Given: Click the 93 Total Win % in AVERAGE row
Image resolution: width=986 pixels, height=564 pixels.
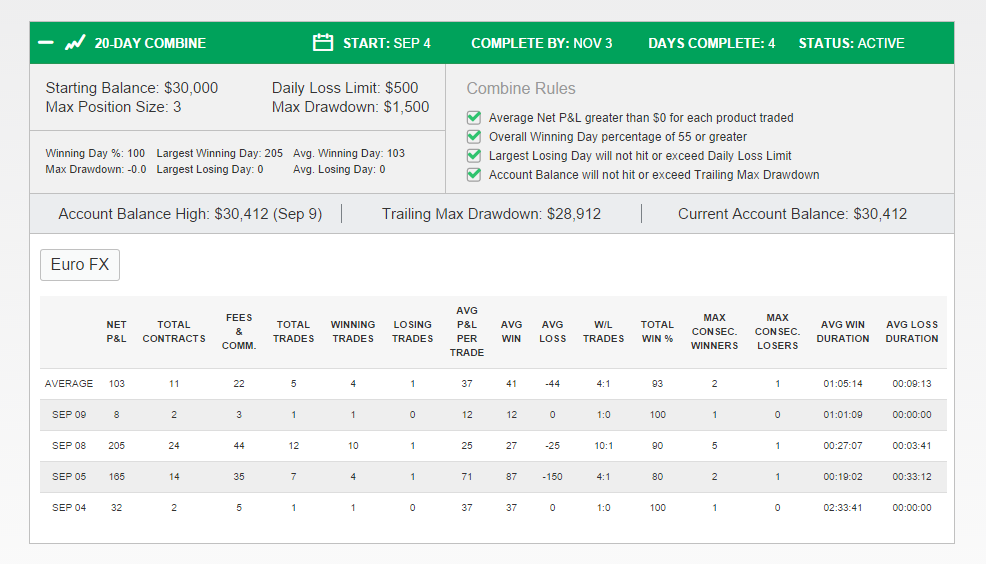Looking at the screenshot, I should [657, 384].
